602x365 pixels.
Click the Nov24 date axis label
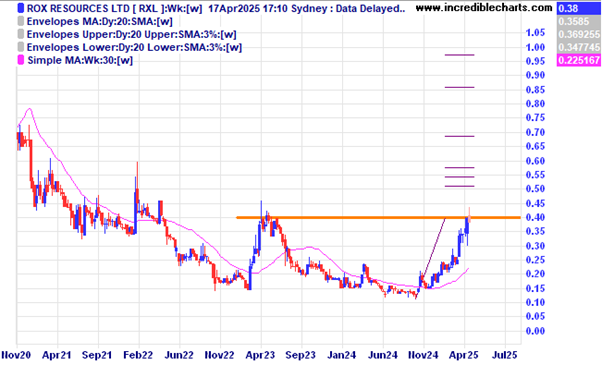[423, 355]
